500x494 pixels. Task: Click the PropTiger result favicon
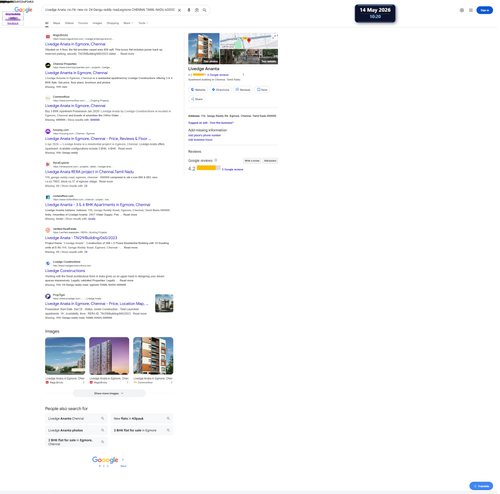(48, 296)
